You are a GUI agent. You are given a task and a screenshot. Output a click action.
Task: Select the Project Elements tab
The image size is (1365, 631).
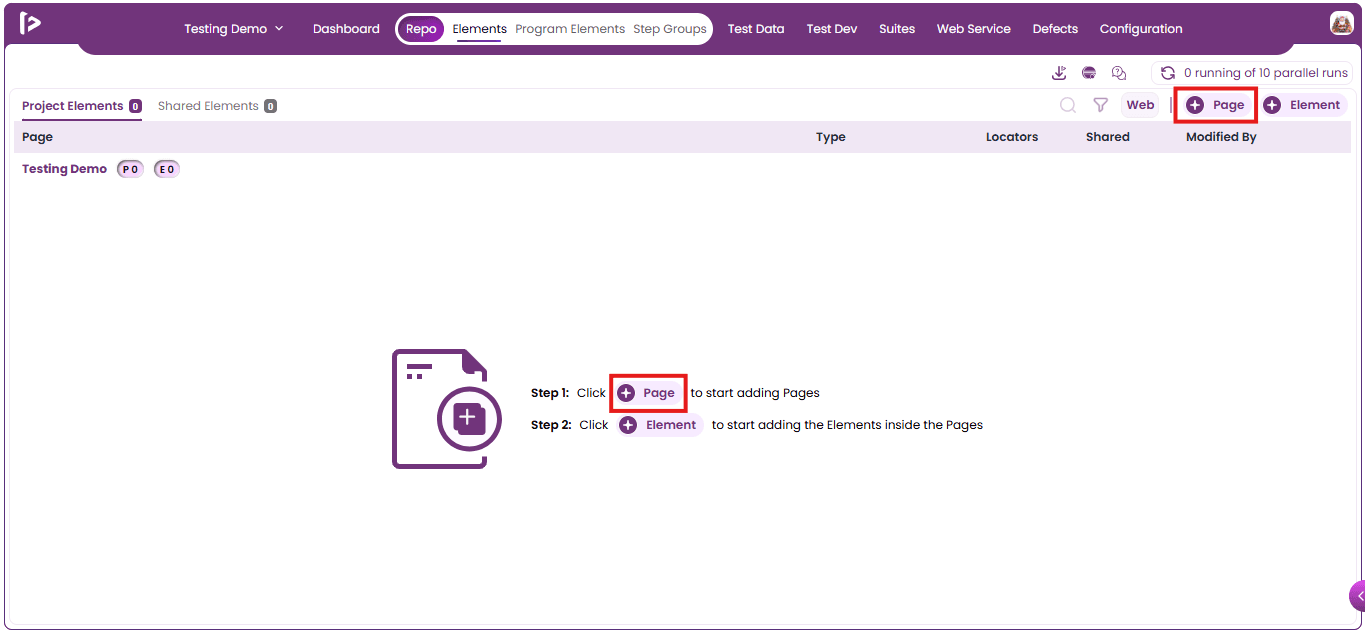pyautogui.click(x=82, y=106)
